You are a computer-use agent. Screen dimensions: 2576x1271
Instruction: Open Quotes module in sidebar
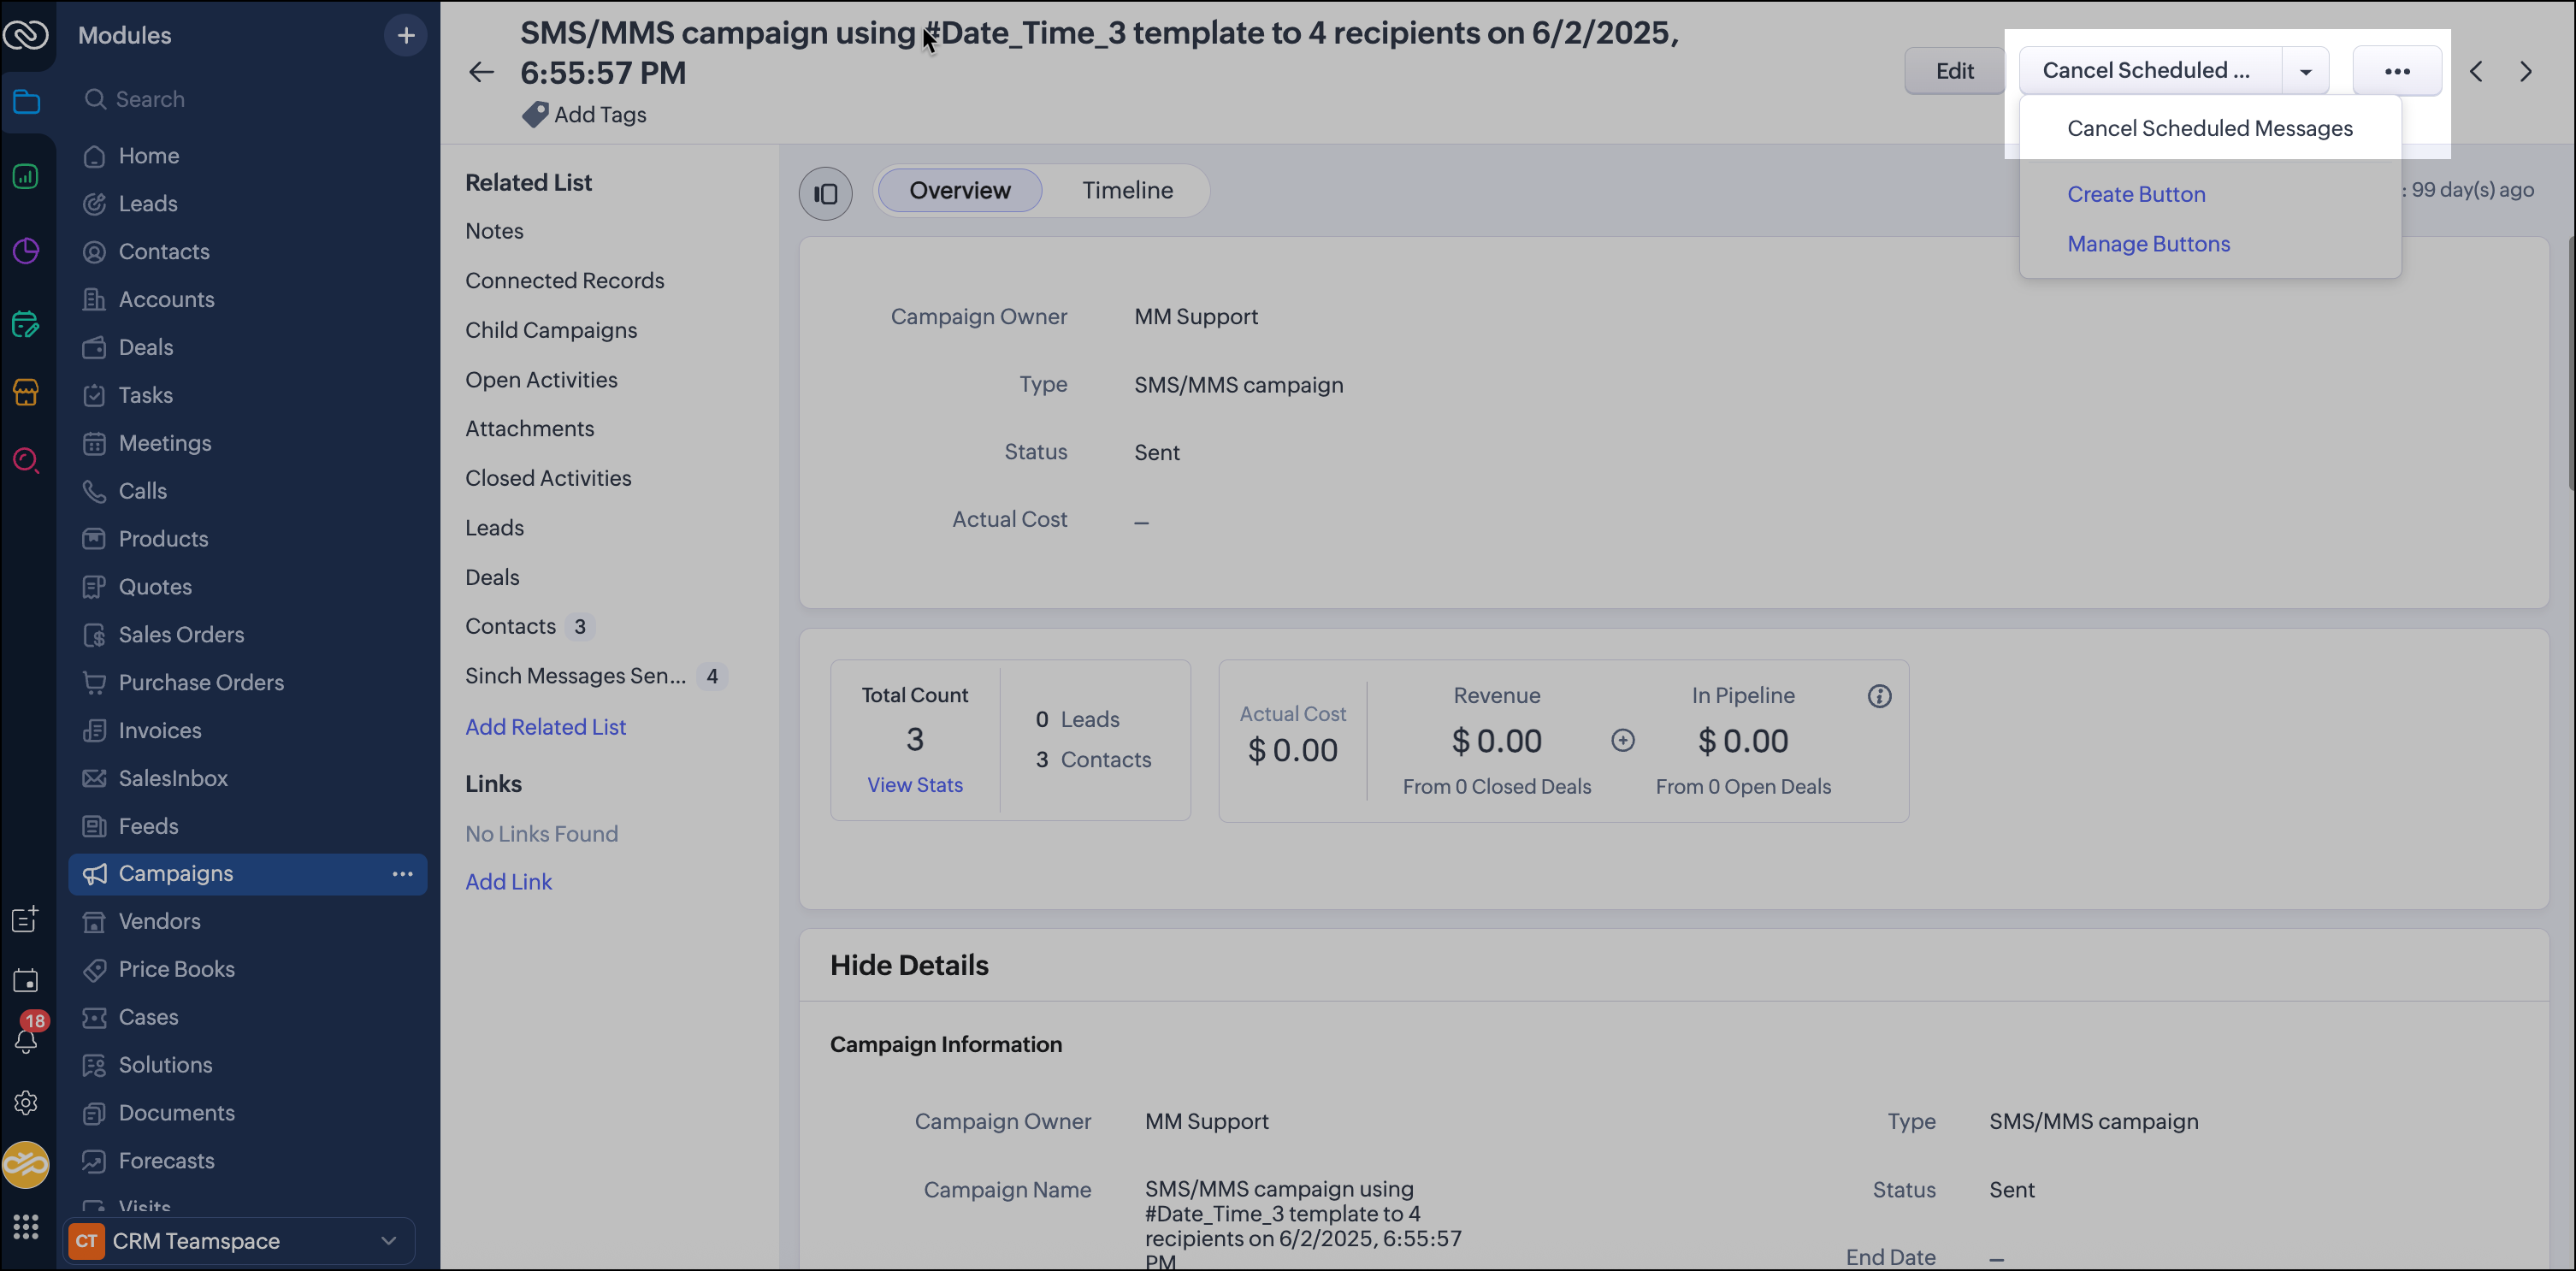click(x=155, y=588)
